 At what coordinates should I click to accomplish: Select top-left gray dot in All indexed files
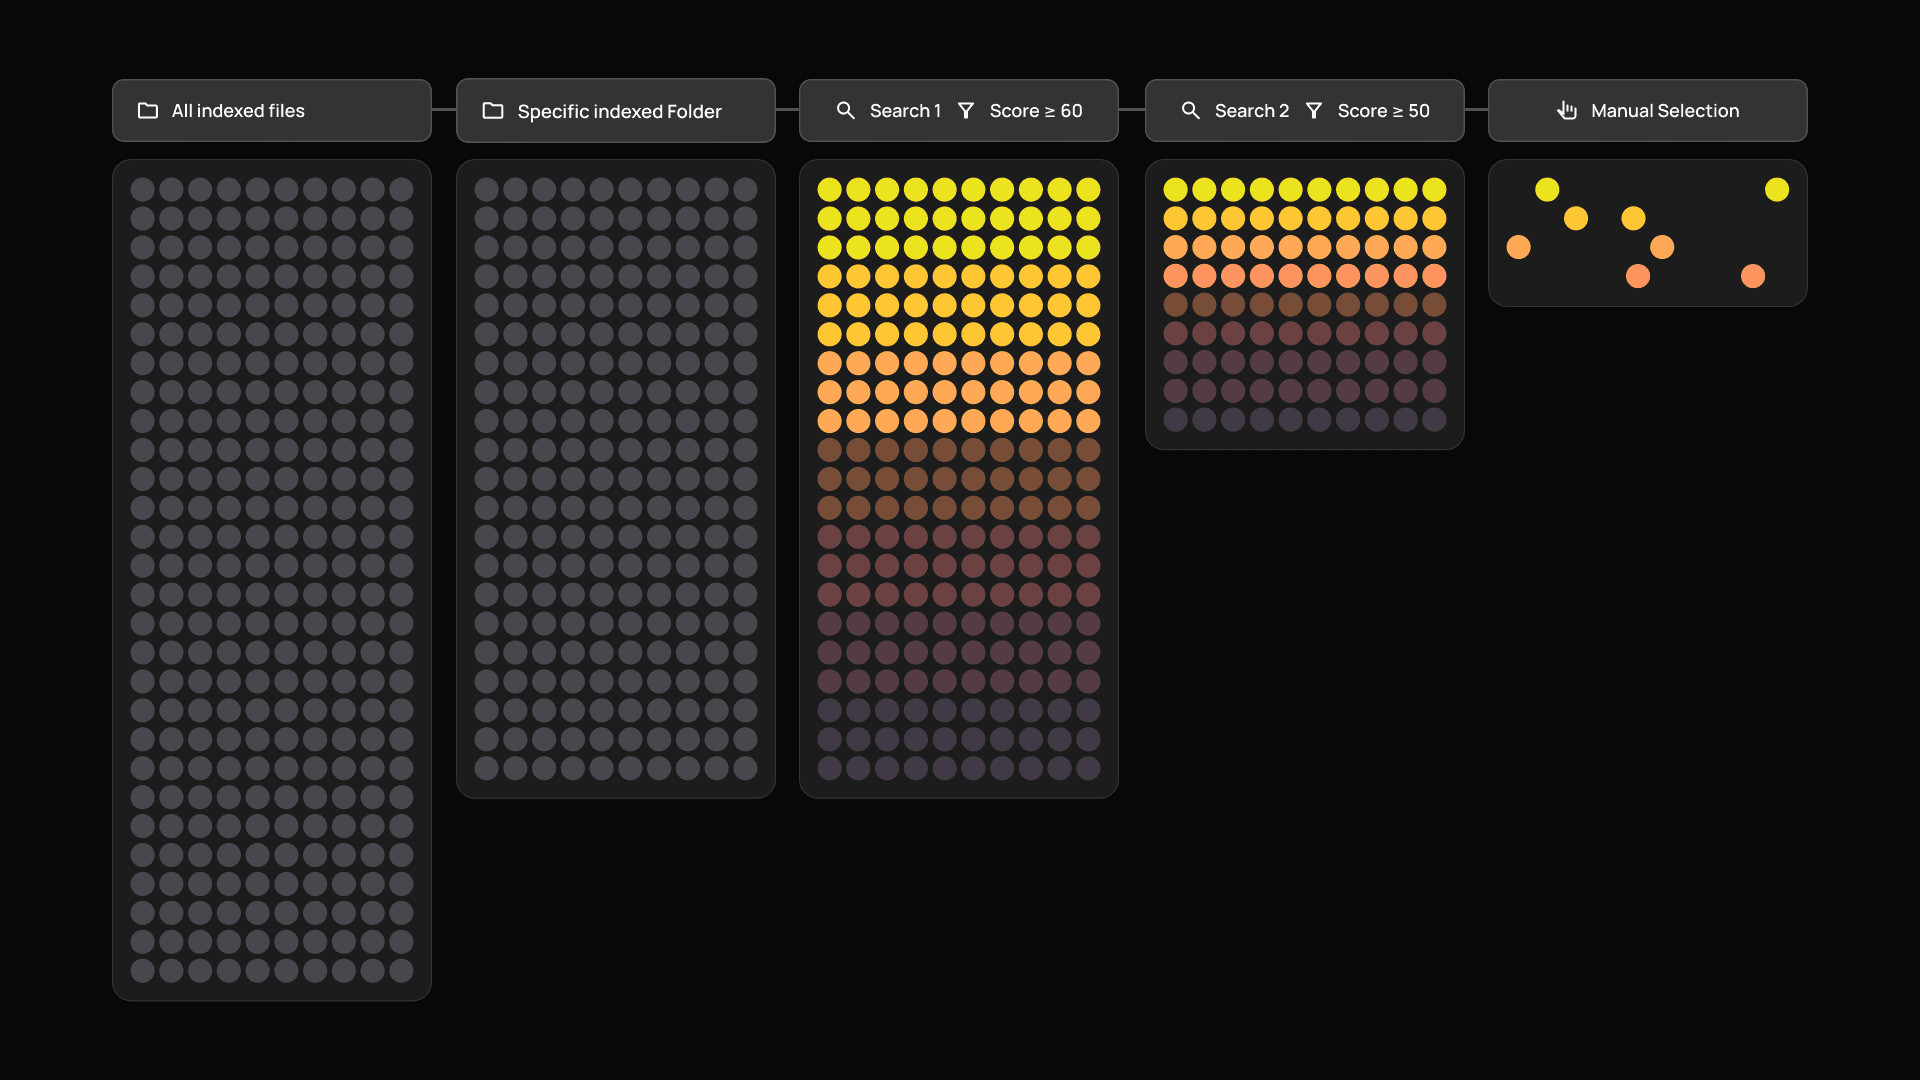point(143,190)
